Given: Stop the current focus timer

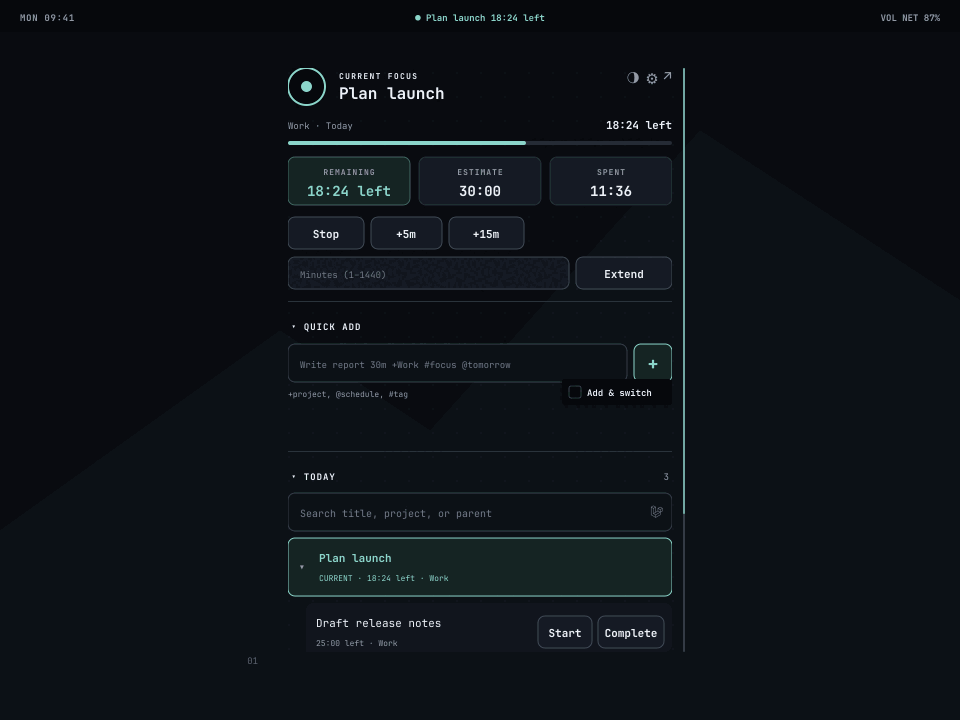Looking at the screenshot, I should coord(326,233).
